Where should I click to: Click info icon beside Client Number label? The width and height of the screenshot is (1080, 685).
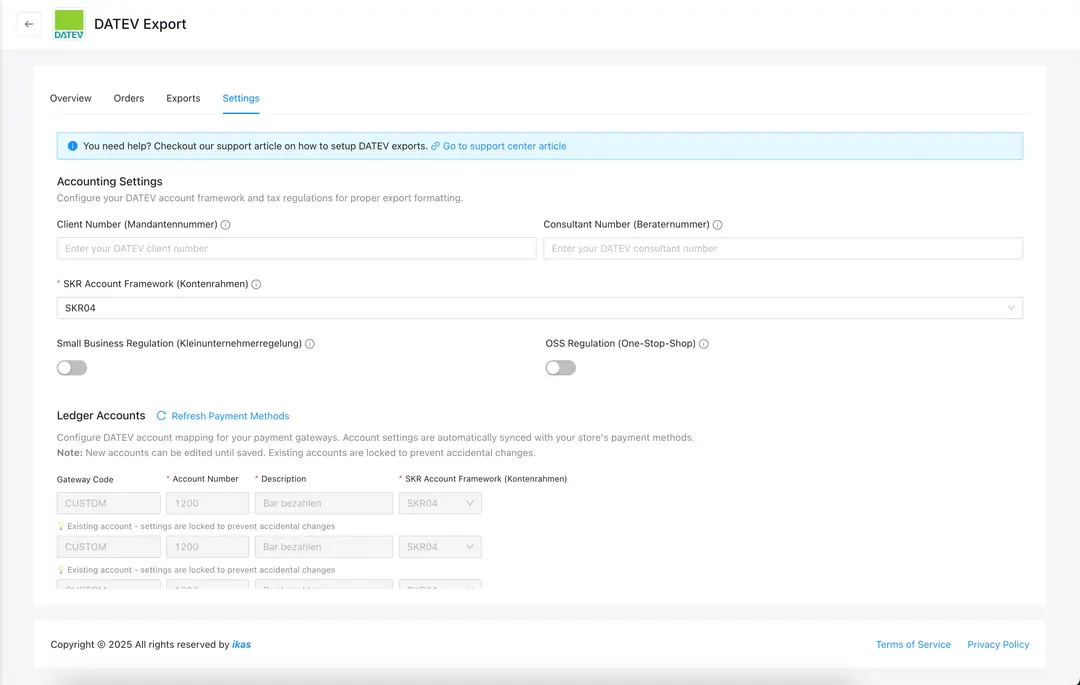pos(225,225)
